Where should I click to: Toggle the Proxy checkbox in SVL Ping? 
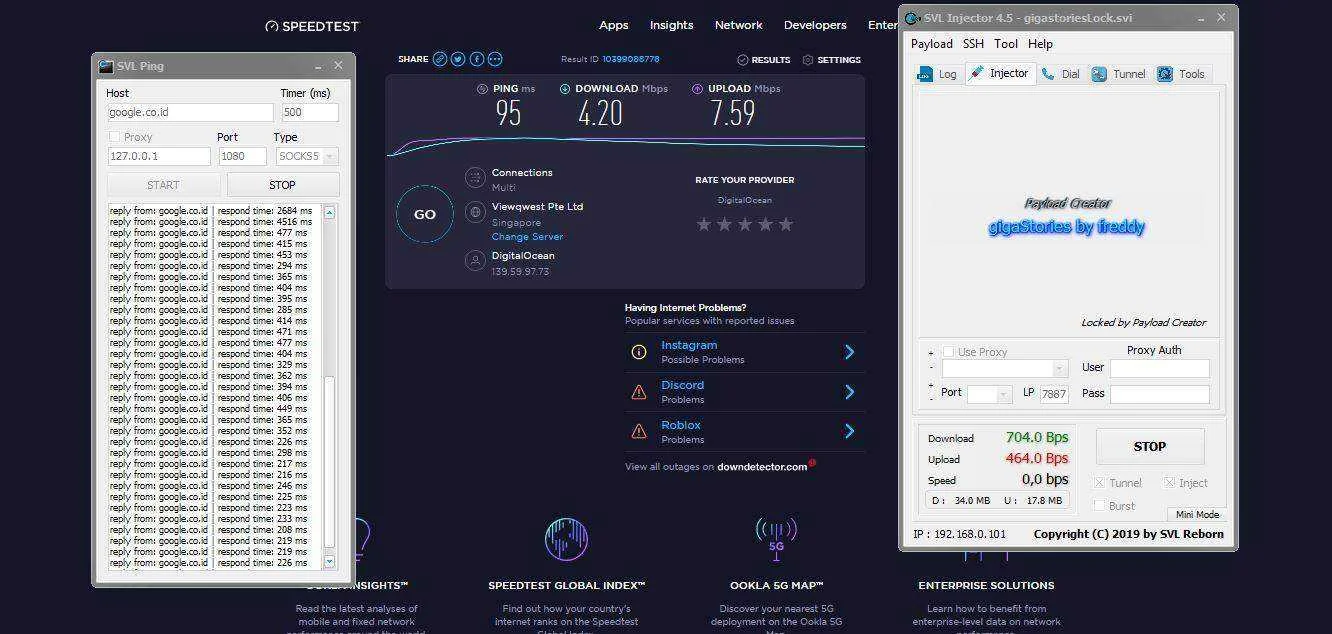tap(114, 137)
